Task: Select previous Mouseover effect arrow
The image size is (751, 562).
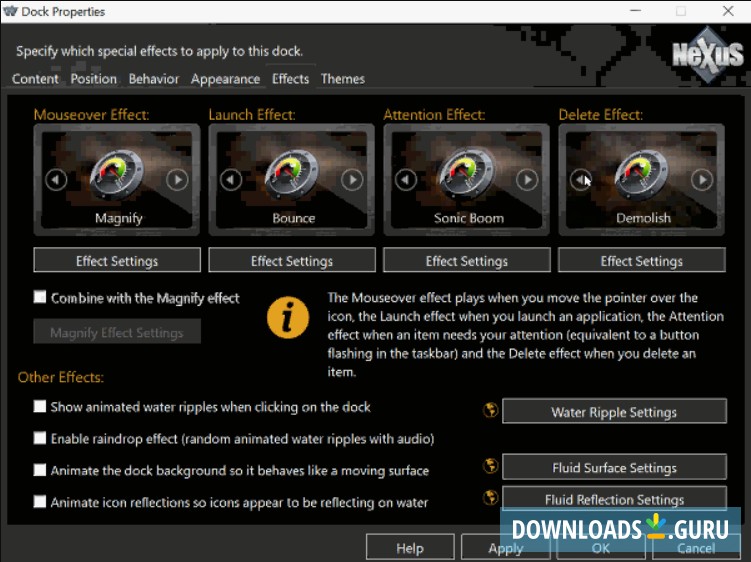Action: click(56, 180)
